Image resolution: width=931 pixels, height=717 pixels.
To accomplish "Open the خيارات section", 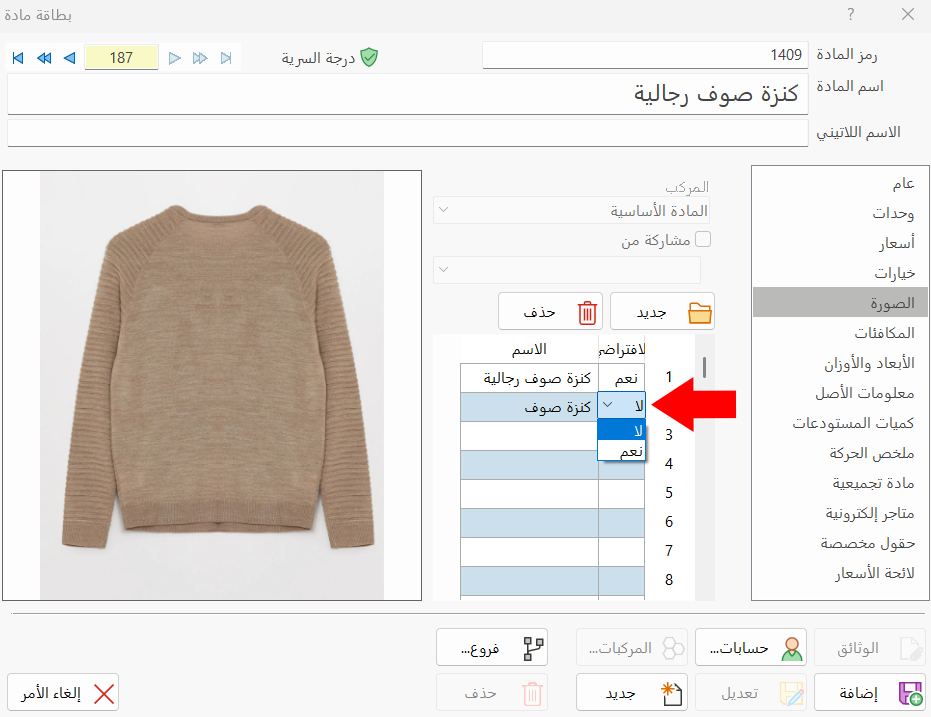I will (x=840, y=273).
